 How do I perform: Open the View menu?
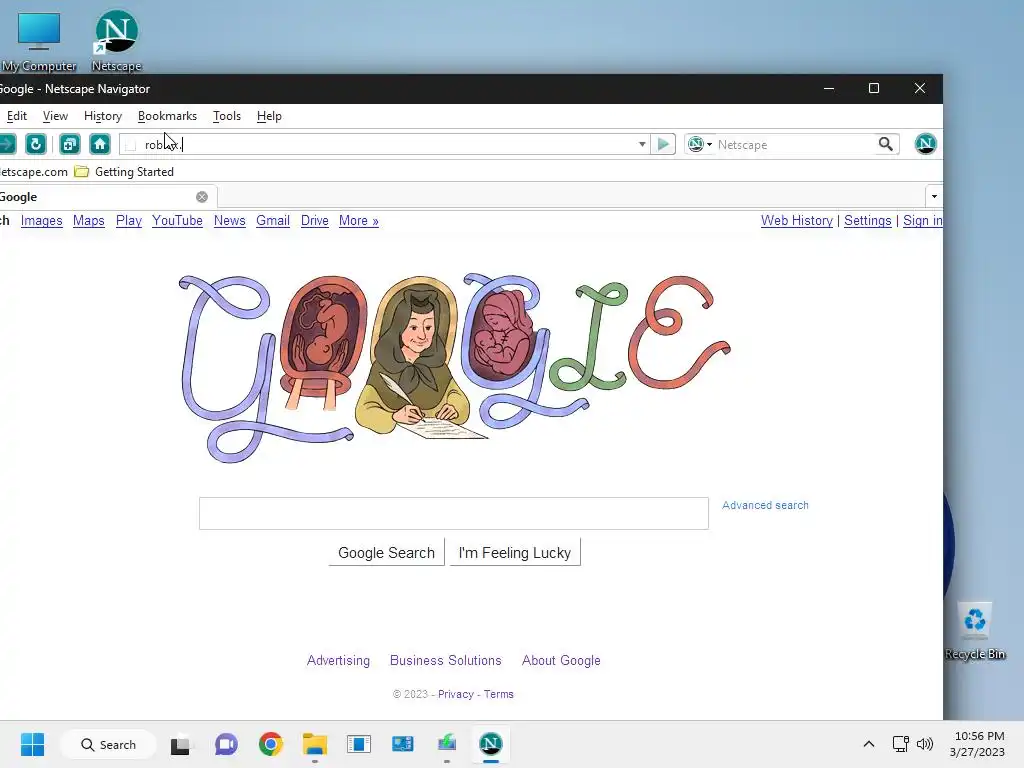(55, 116)
